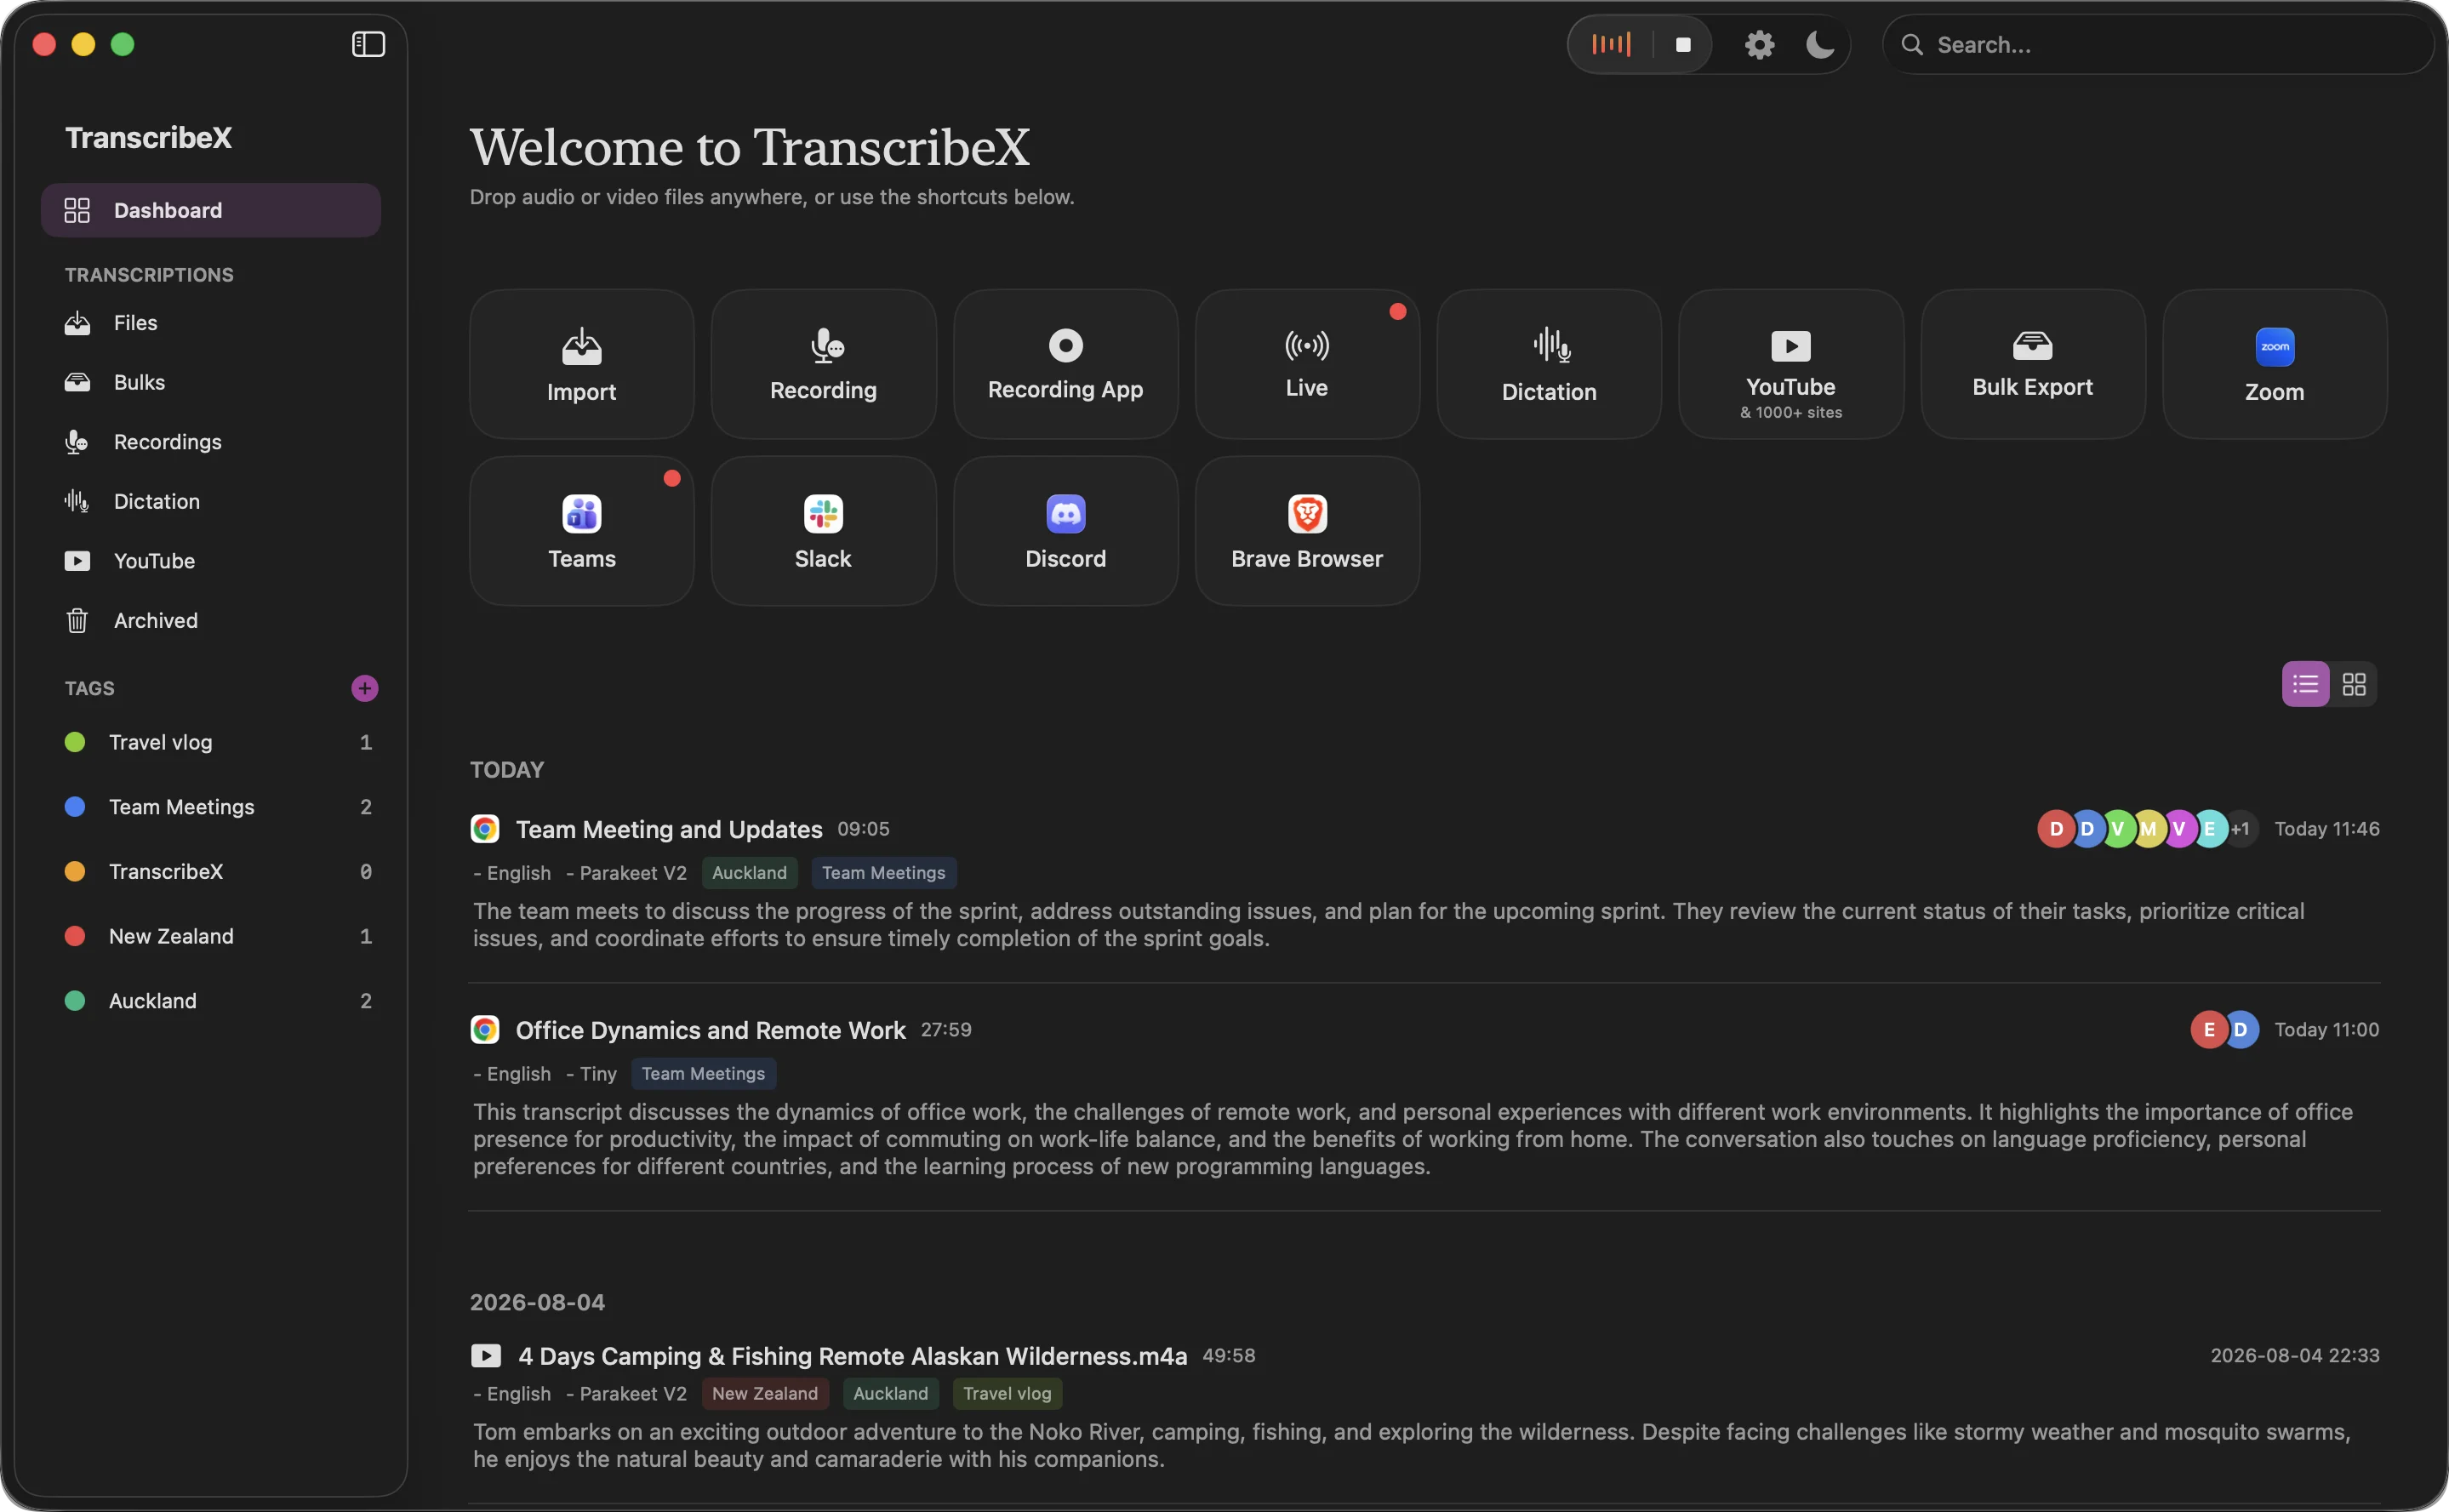Click the TranscribeX sidebar title

[148, 138]
